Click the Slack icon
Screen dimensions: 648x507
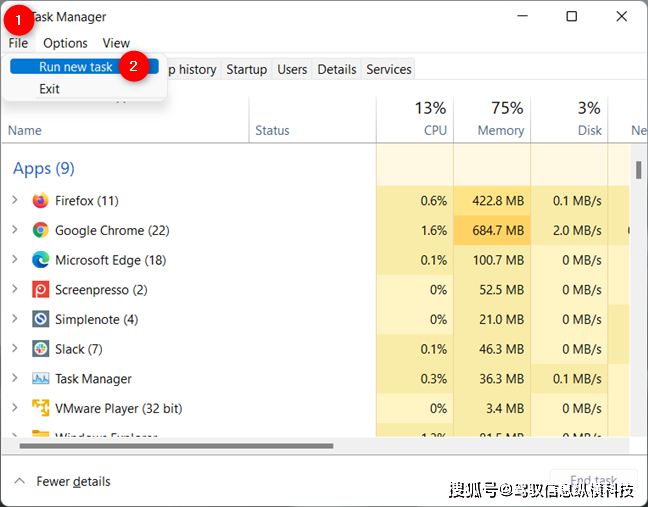(x=40, y=349)
